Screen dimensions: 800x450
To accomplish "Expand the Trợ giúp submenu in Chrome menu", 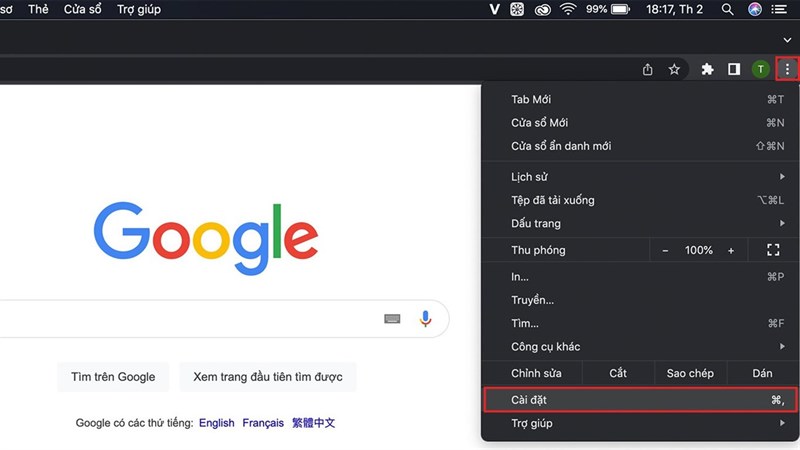I will [x=640, y=423].
